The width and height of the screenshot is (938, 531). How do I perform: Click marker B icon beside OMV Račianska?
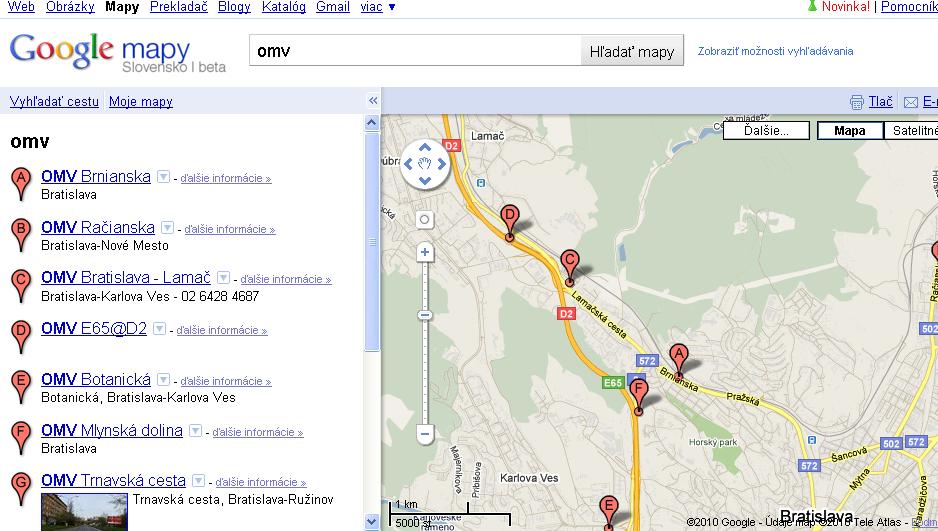(x=22, y=235)
